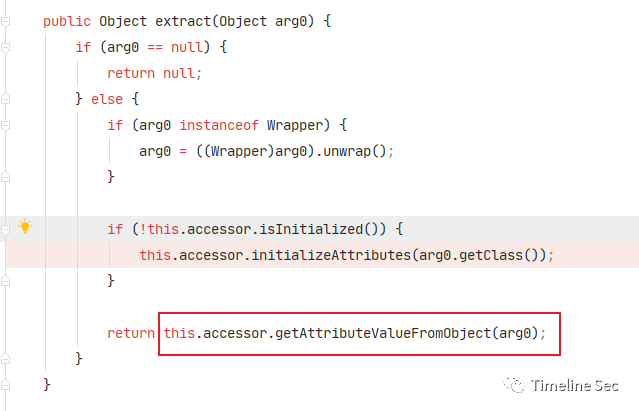Click the method closing brace fold marker
Viewport: 639px width, 411px height.
(x=5, y=385)
